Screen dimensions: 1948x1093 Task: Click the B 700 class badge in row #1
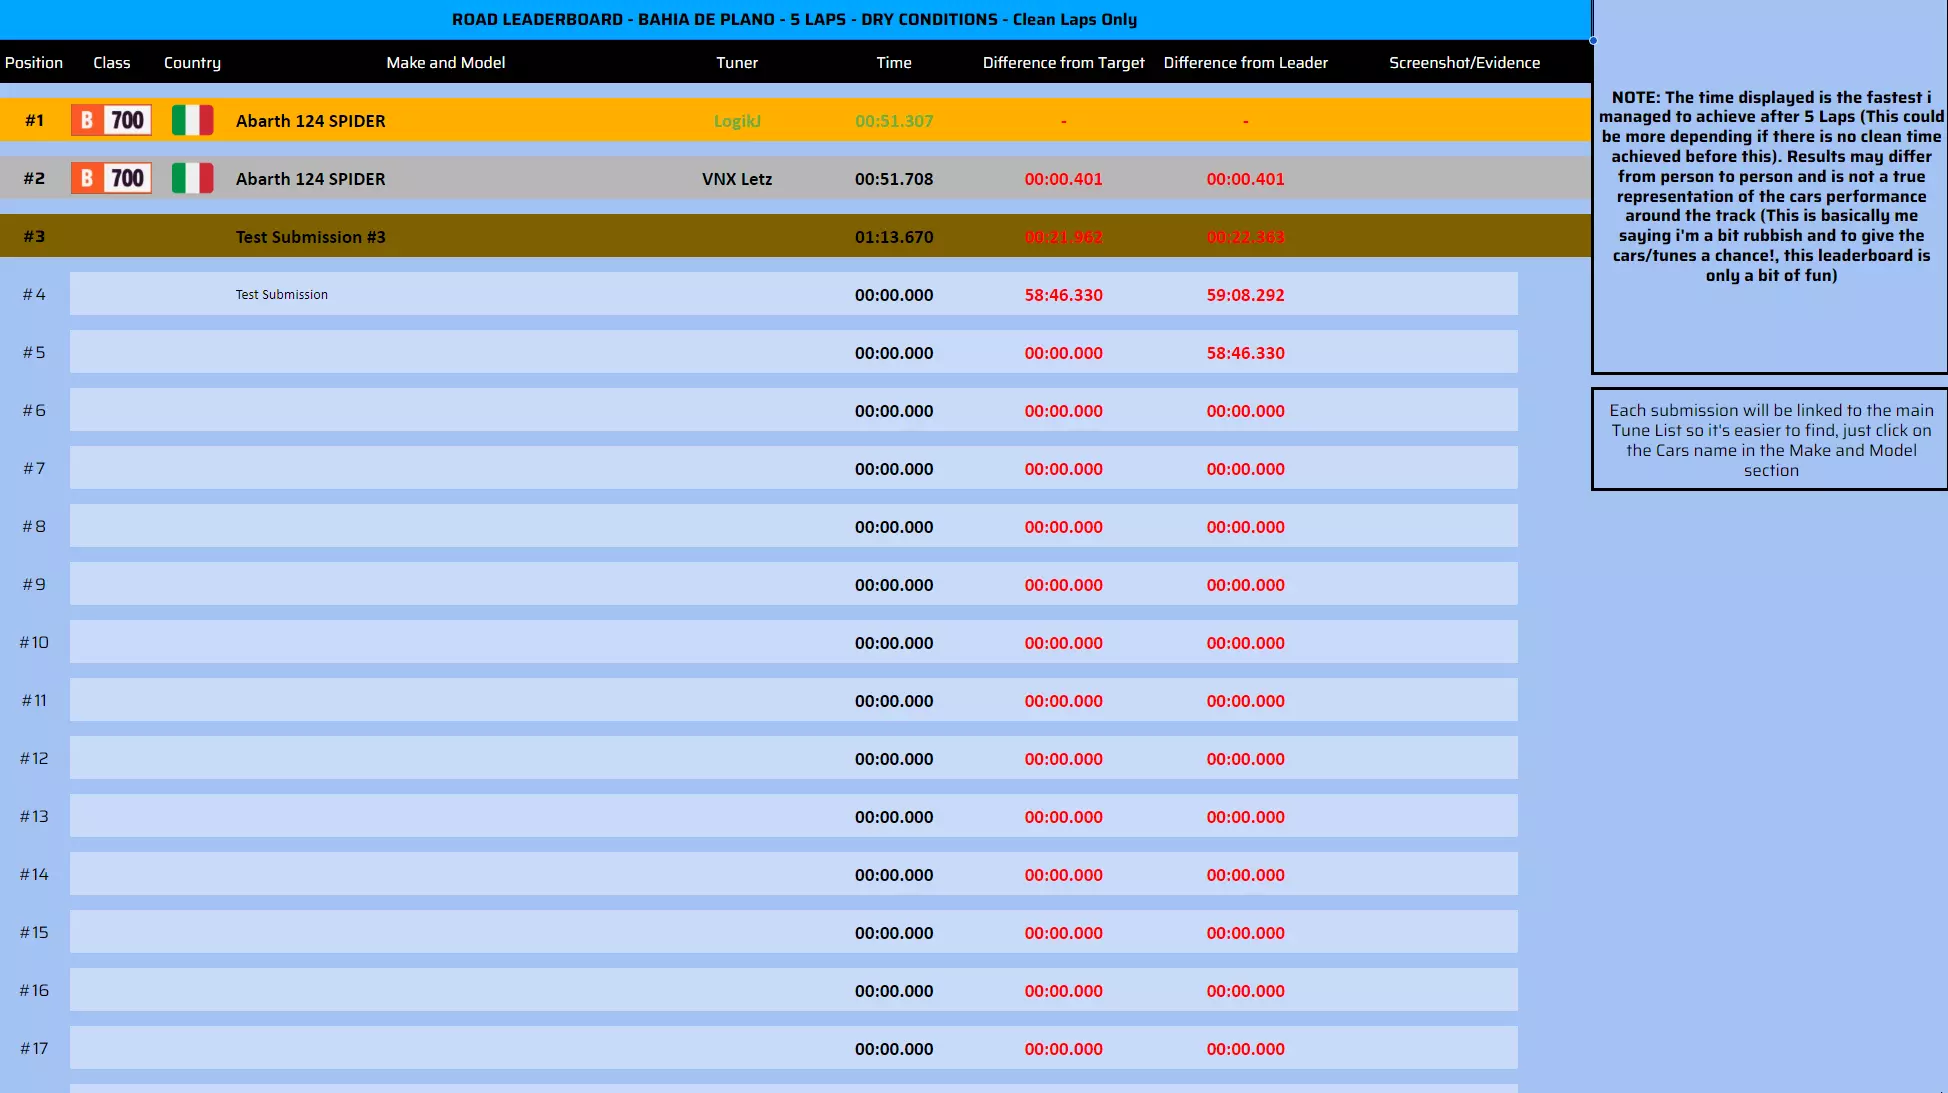[111, 120]
